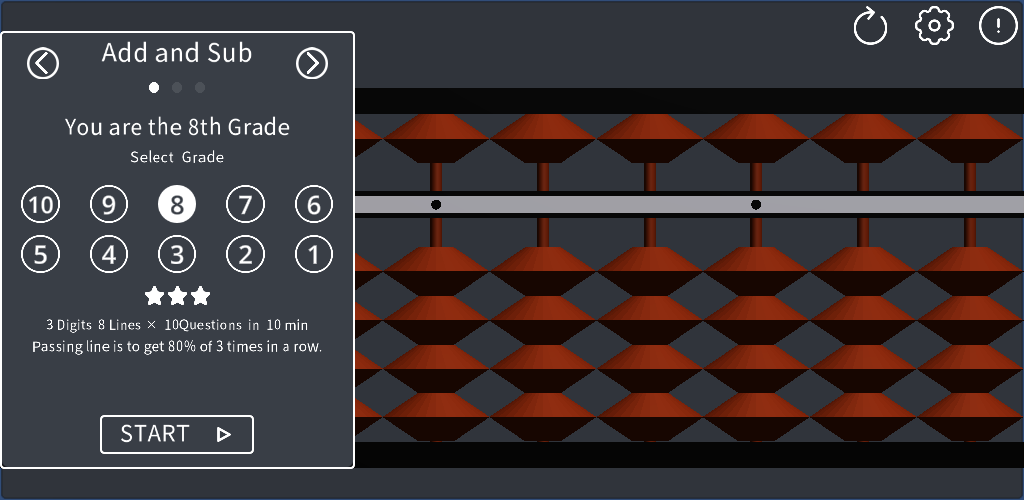Open the info exclamation mark icon

point(998,25)
